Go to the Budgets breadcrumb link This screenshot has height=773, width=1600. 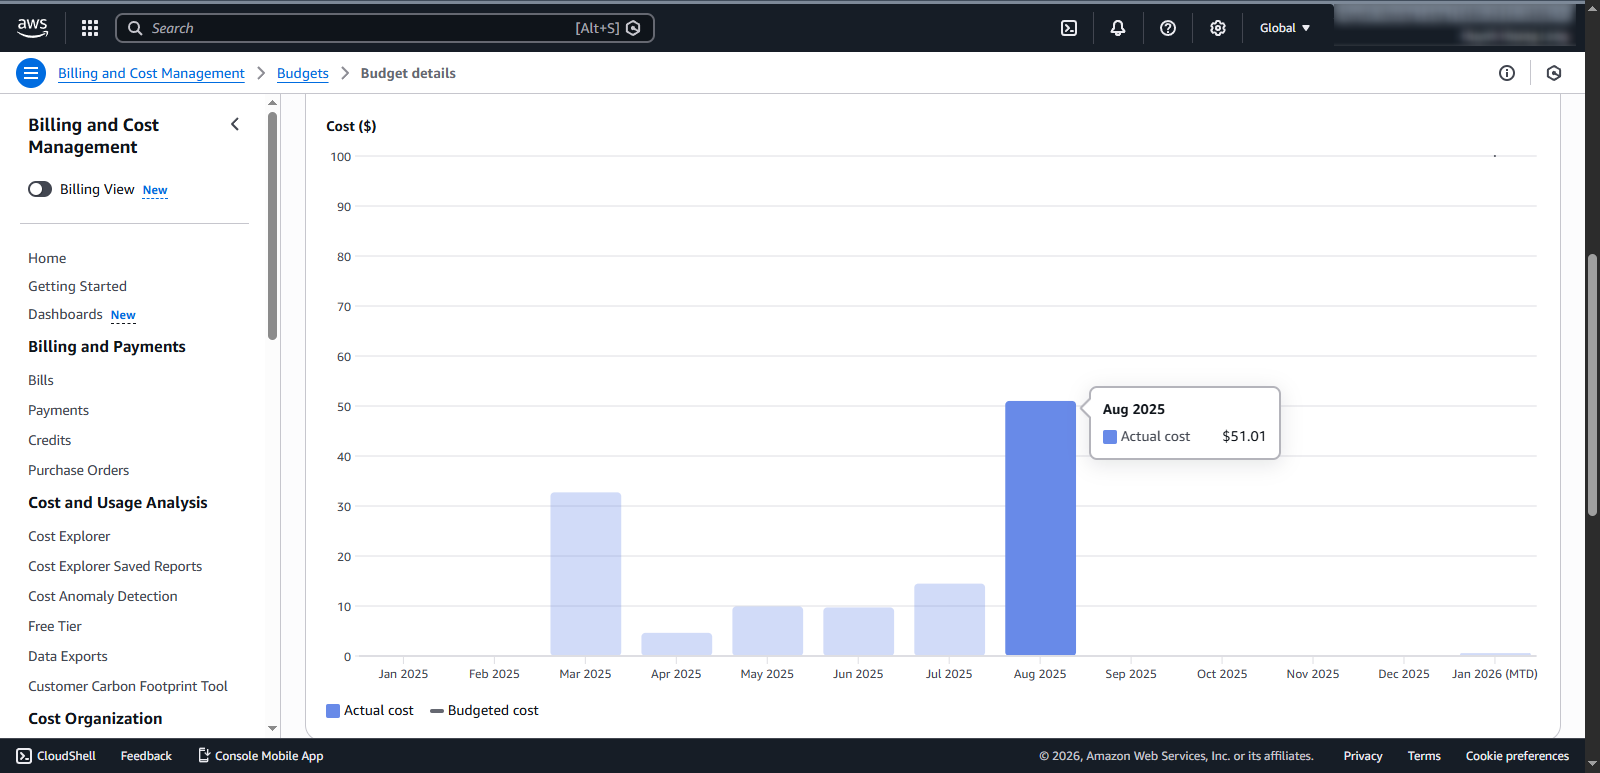(x=303, y=73)
